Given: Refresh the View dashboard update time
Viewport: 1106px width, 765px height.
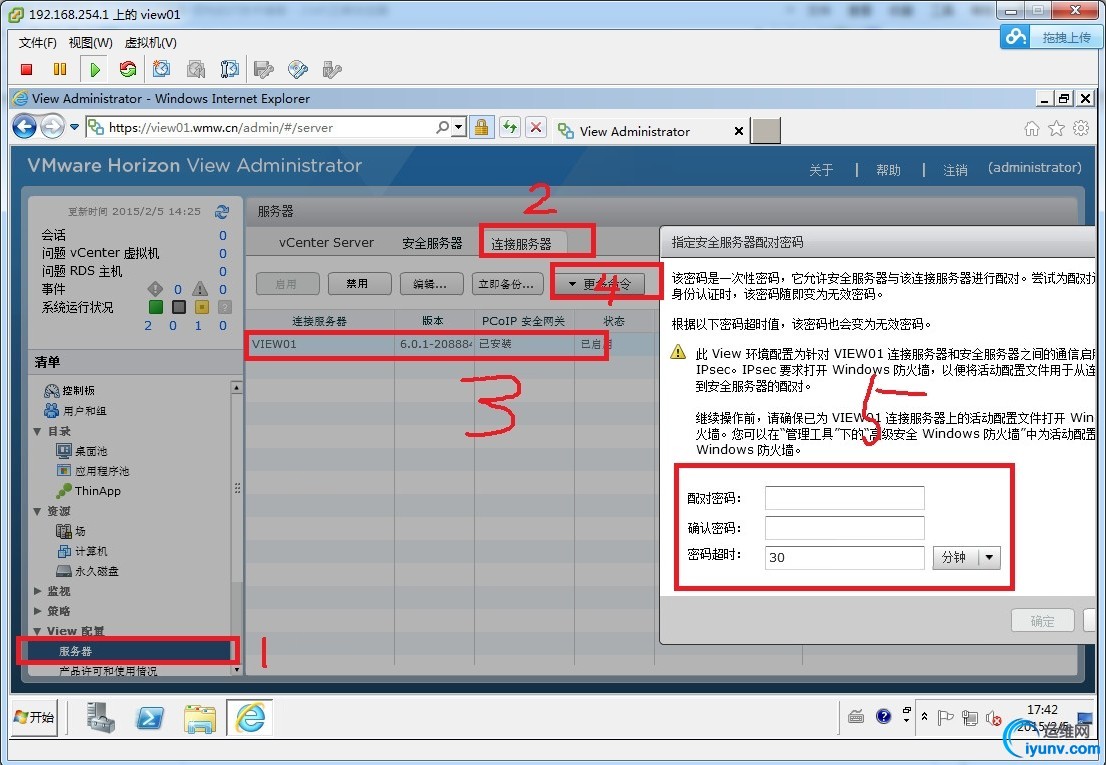Looking at the screenshot, I should [222, 212].
